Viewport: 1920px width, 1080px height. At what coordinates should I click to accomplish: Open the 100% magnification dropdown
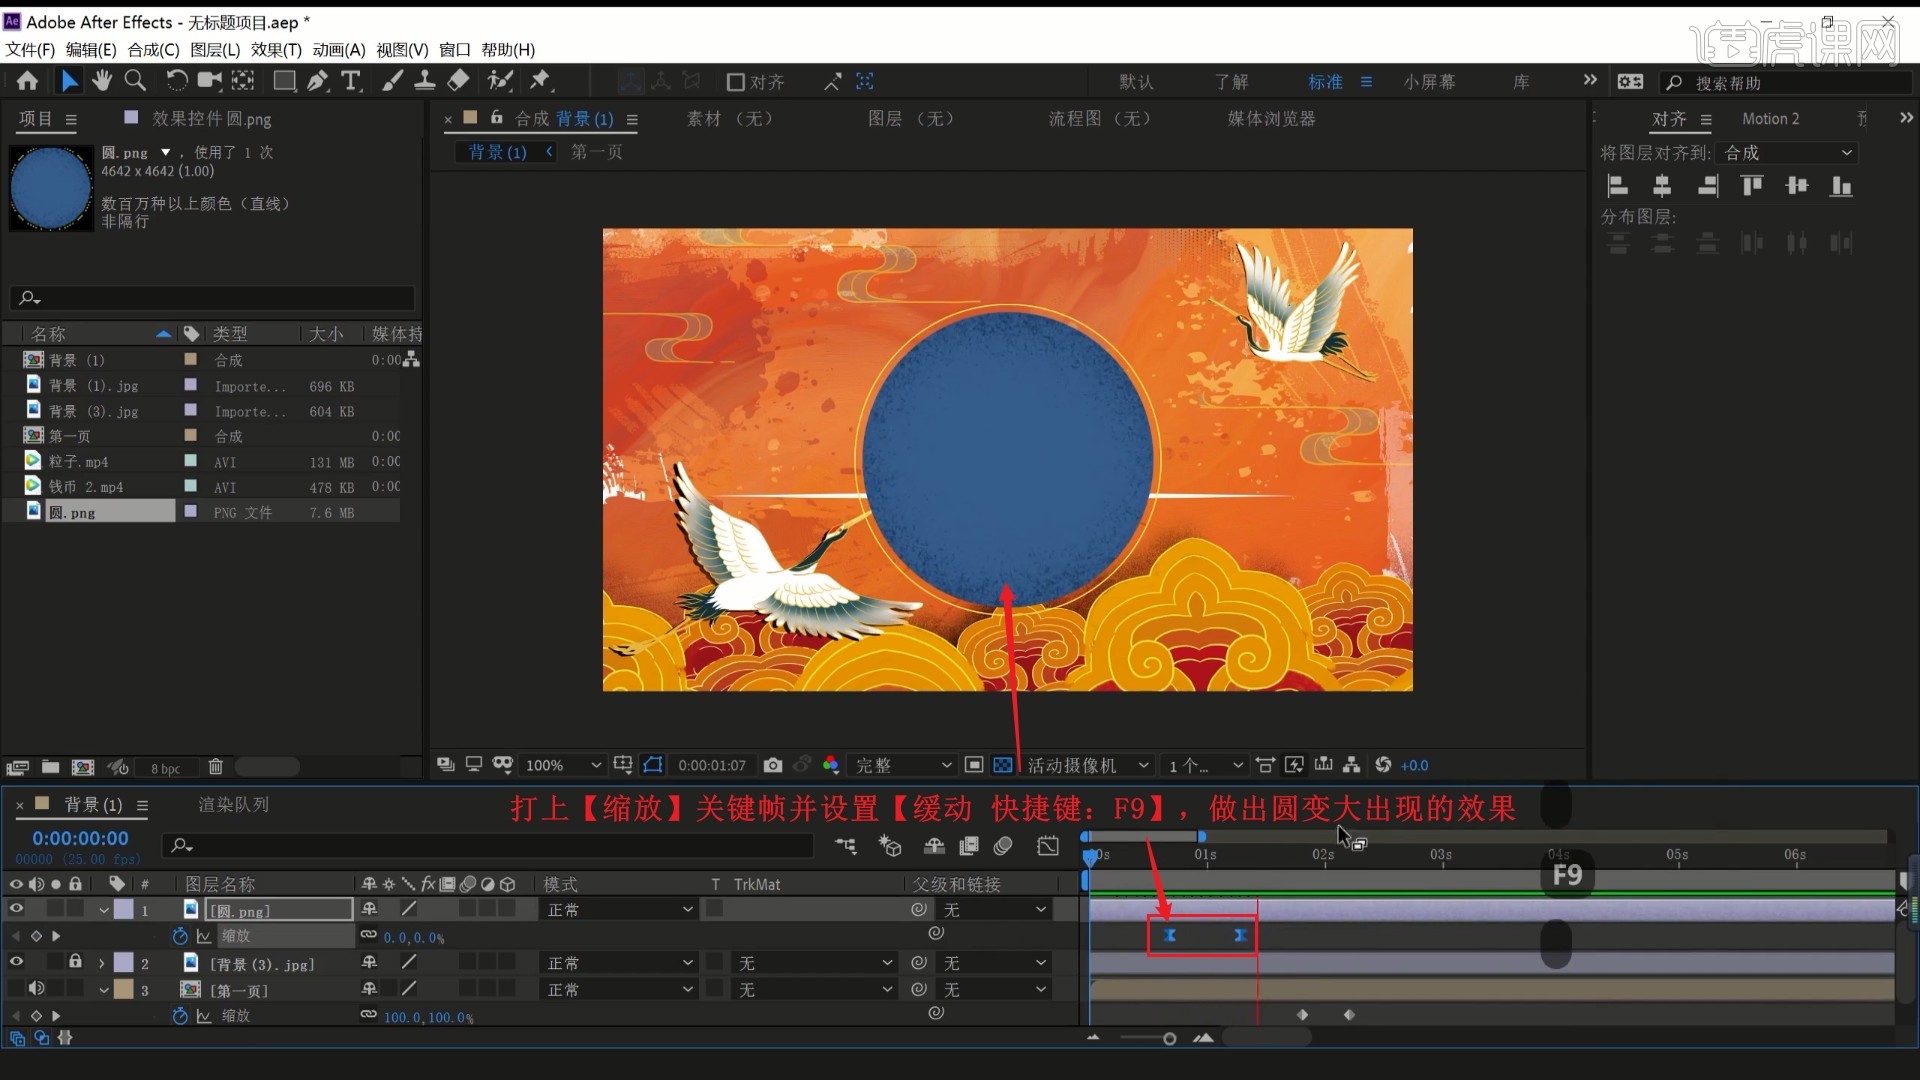[563, 765]
